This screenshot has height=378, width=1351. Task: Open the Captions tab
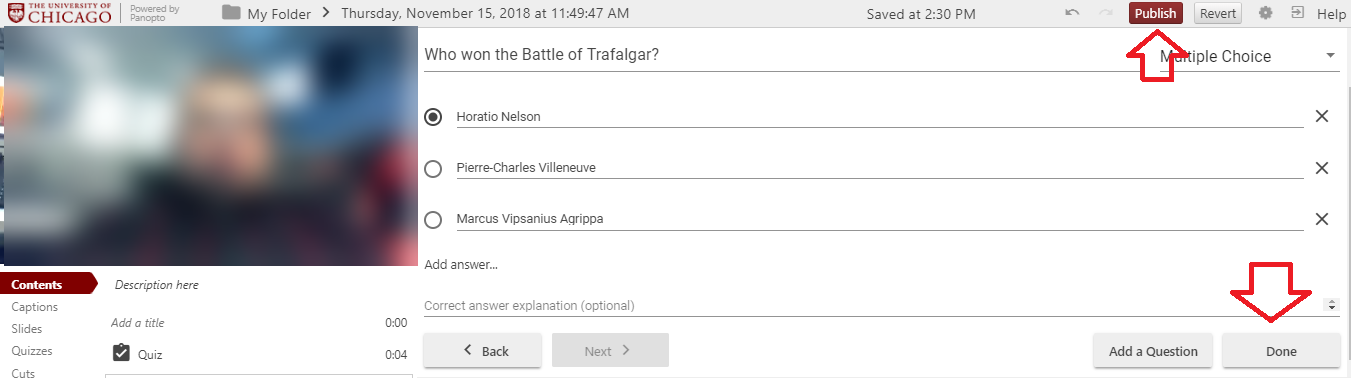tap(35, 307)
